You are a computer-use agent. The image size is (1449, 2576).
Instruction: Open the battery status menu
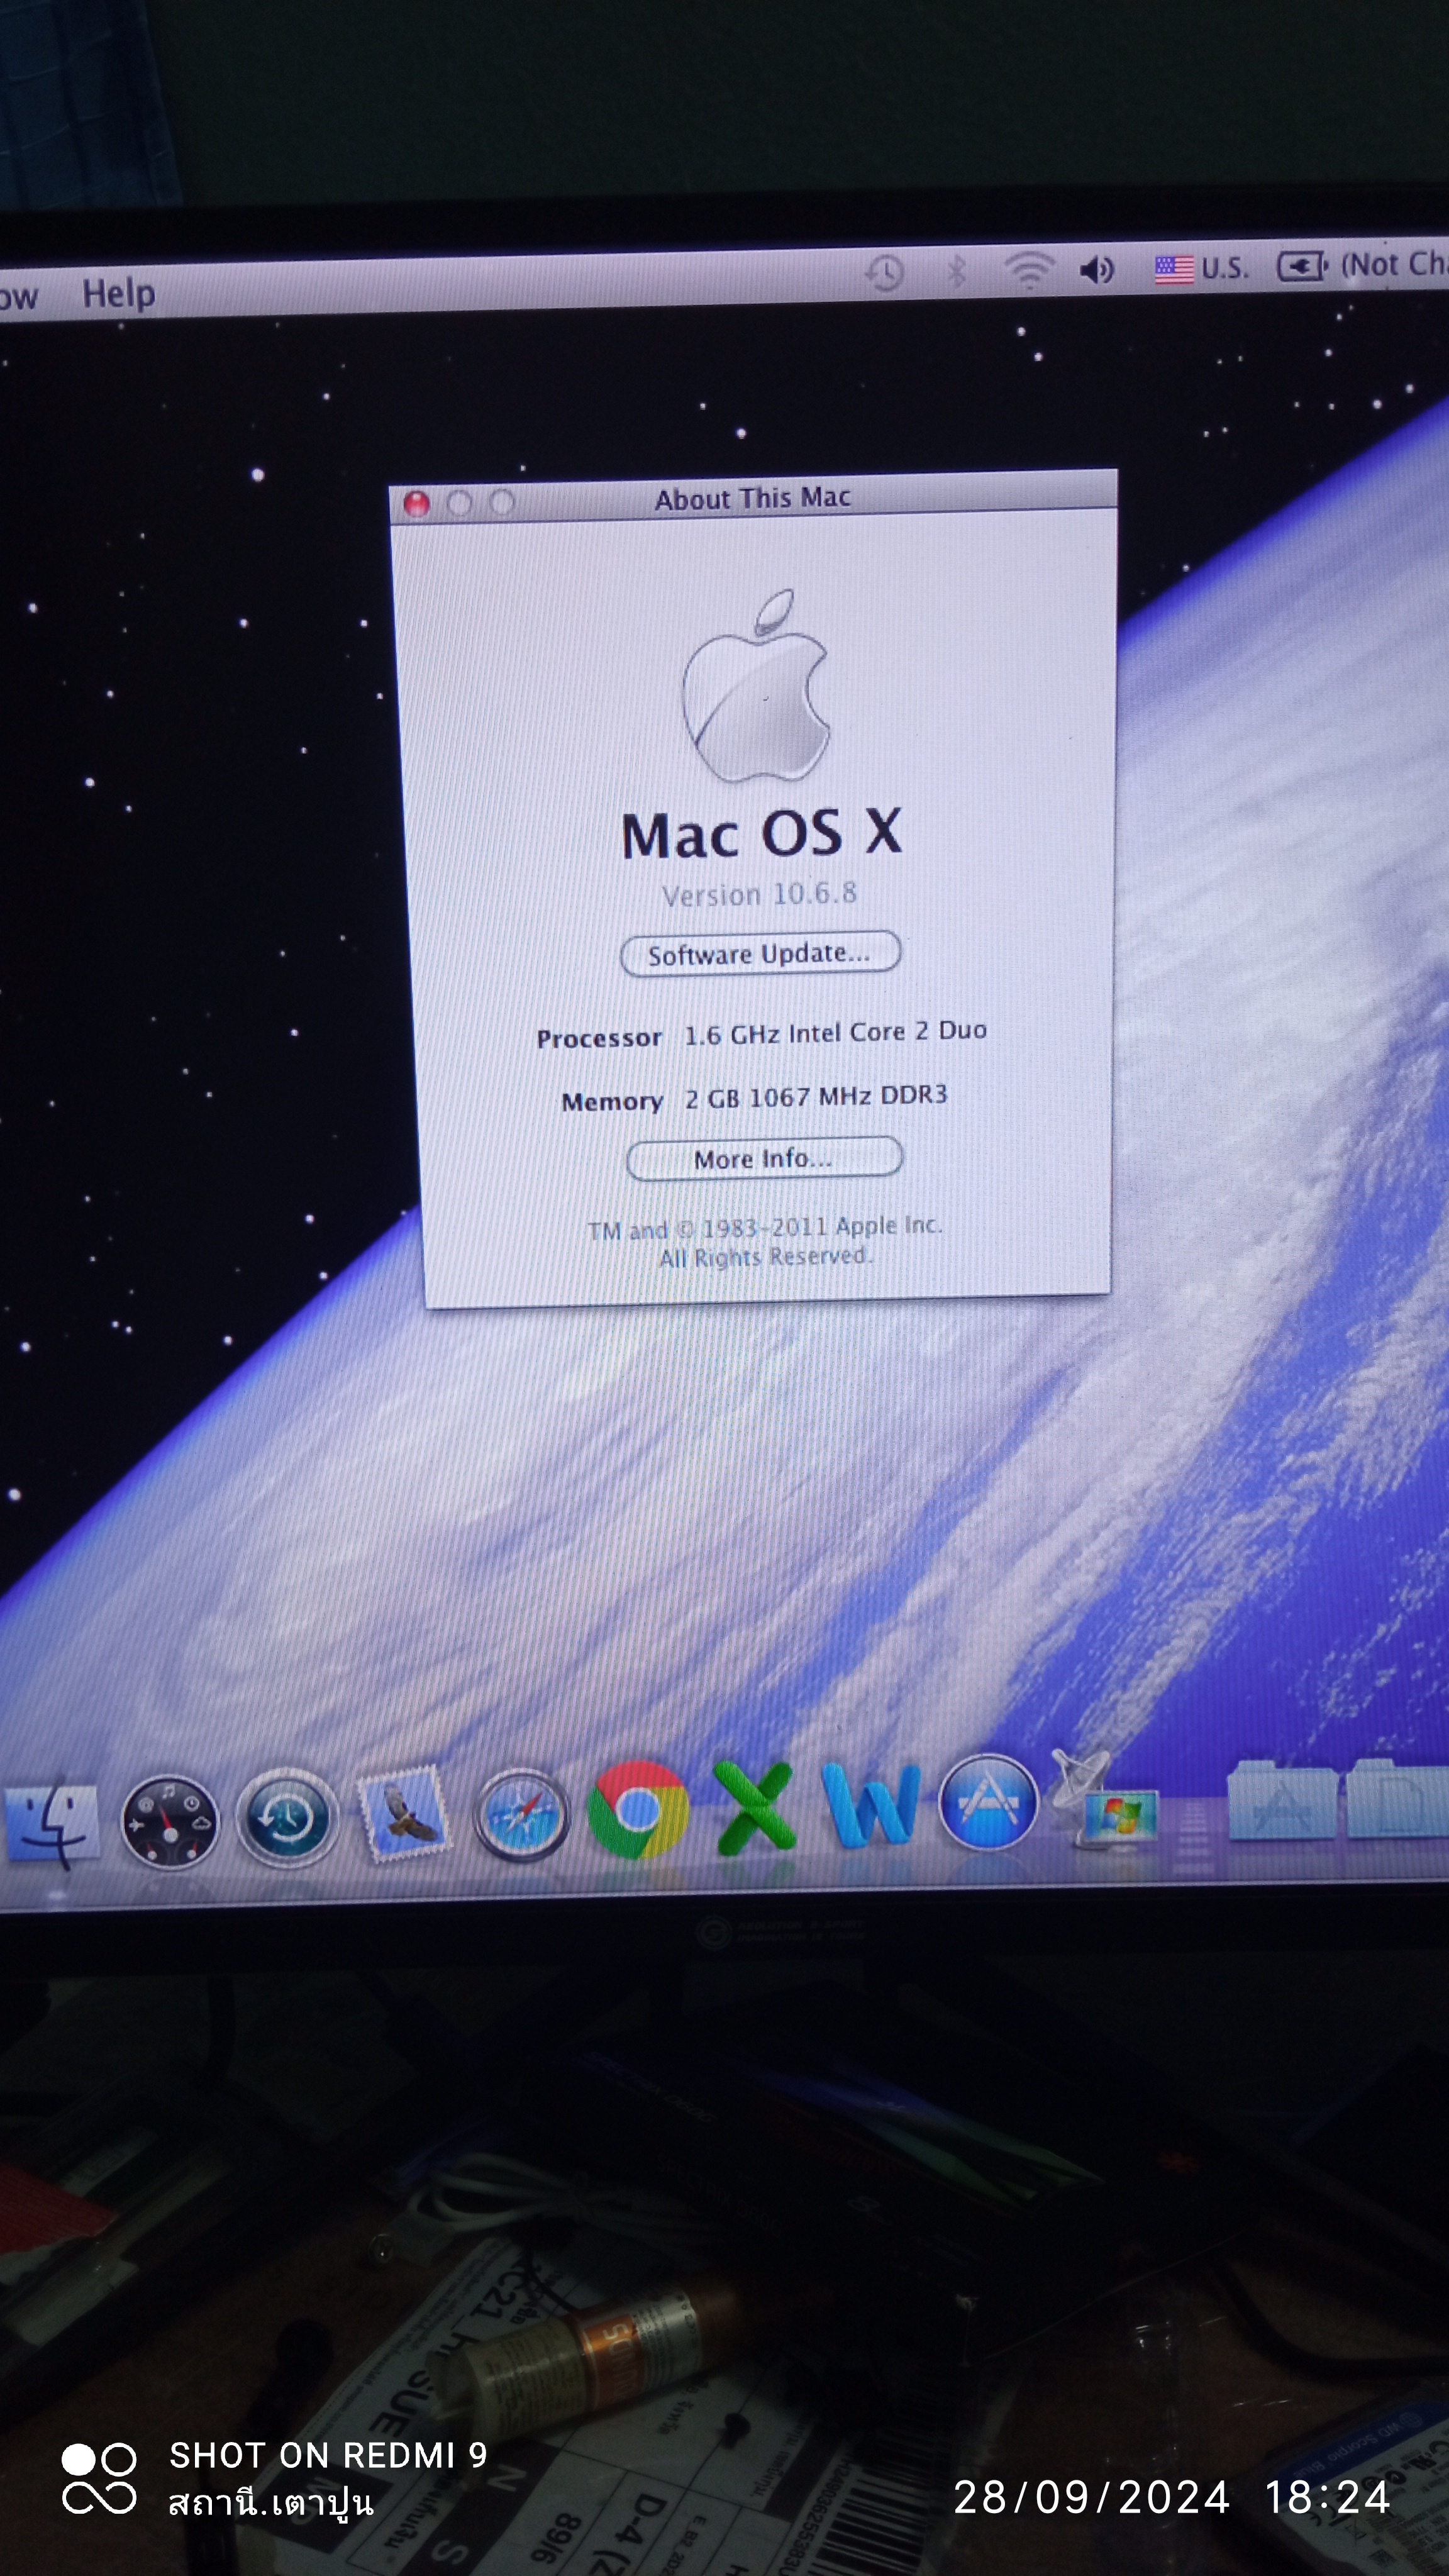[1362, 265]
